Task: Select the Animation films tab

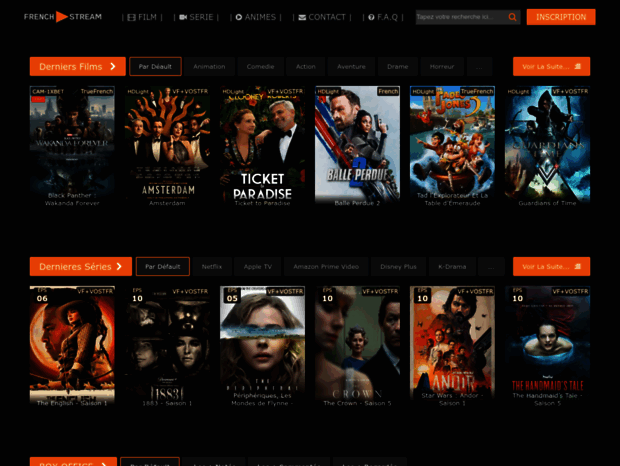Action: [x=209, y=67]
